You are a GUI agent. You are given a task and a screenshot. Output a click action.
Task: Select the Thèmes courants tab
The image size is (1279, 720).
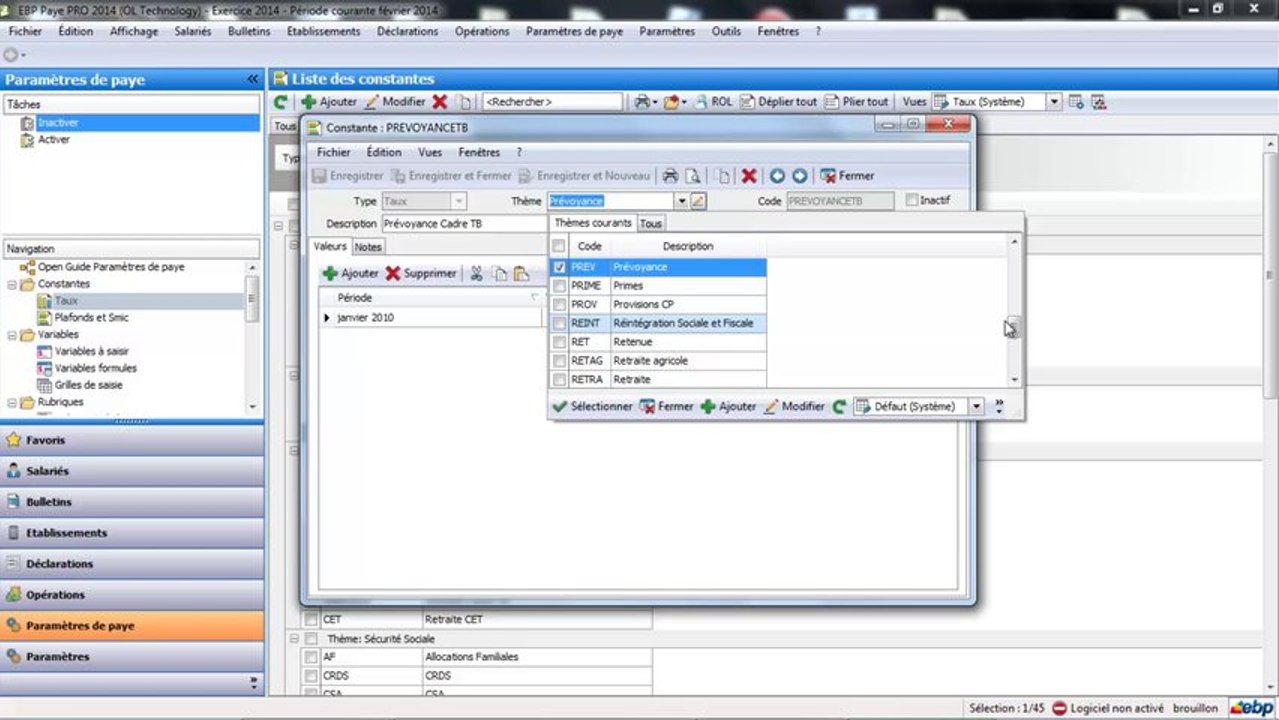tap(593, 223)
